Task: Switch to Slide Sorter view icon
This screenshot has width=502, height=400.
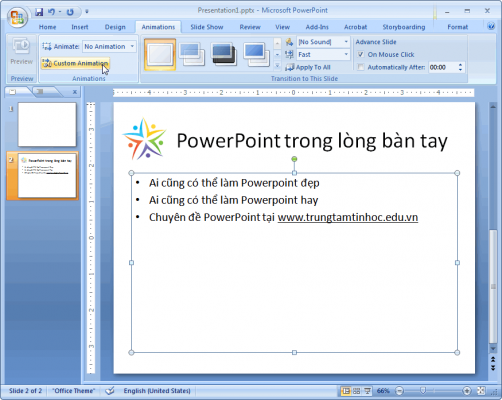Action: pyautogui.click(x=357, y=391)
